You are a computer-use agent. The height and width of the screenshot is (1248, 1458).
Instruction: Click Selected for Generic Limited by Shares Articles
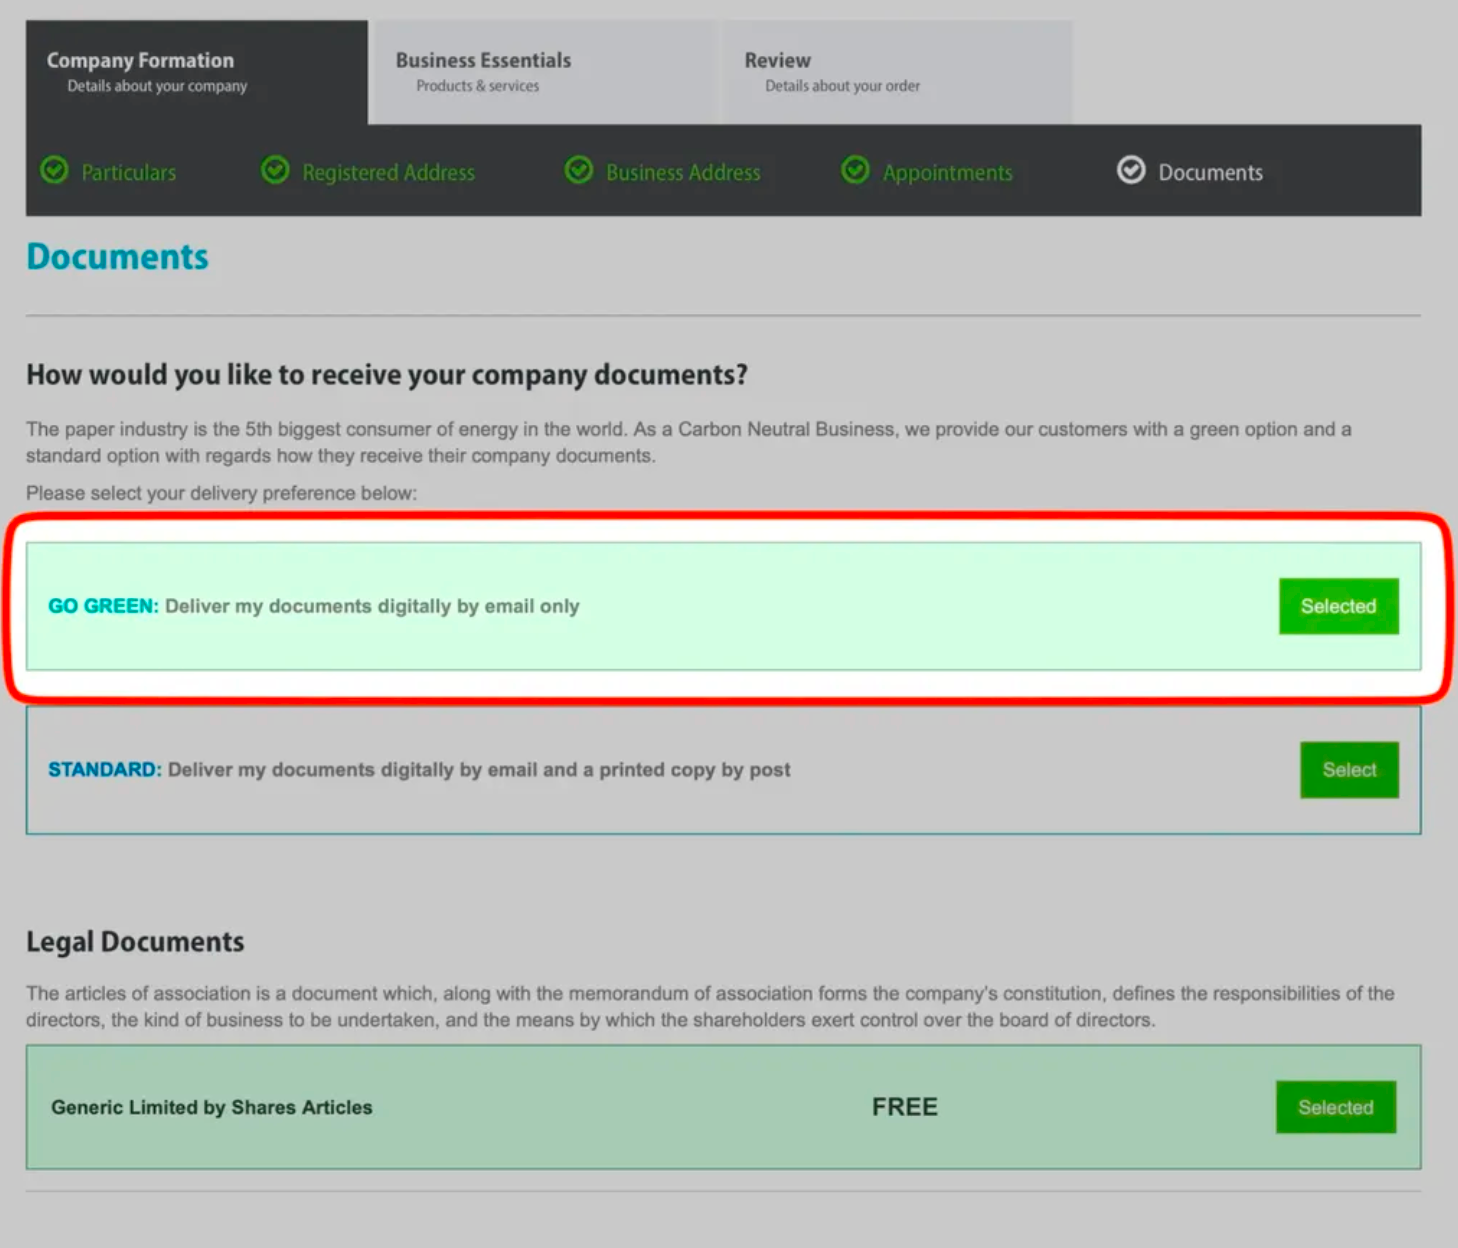[1336, 1107]
